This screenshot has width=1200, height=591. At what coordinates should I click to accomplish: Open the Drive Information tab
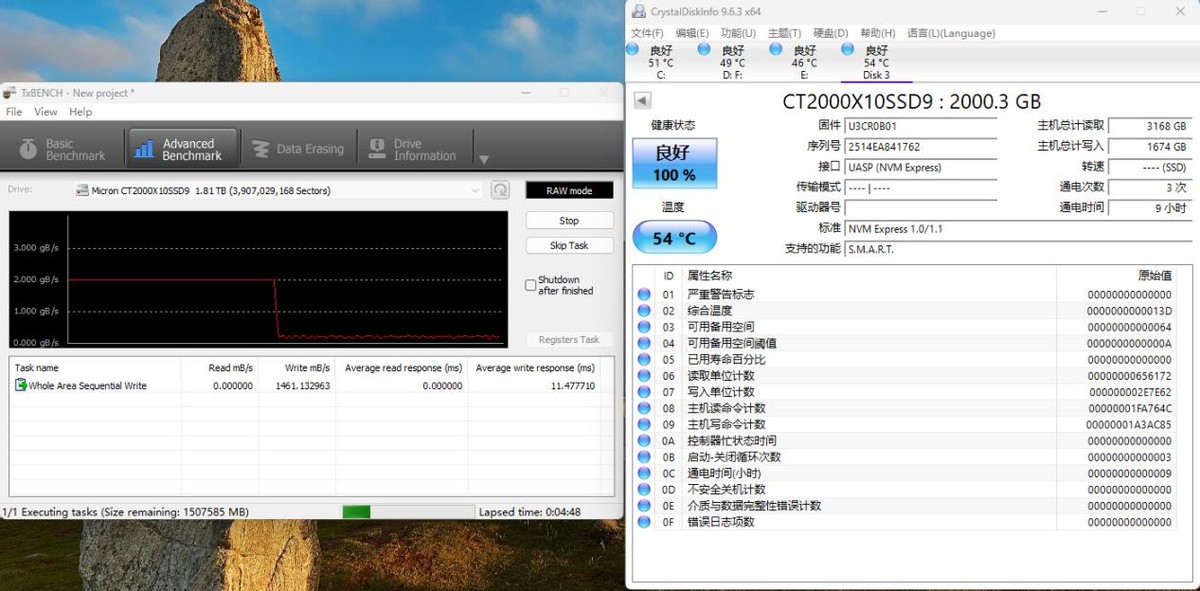tap(413, 149)
